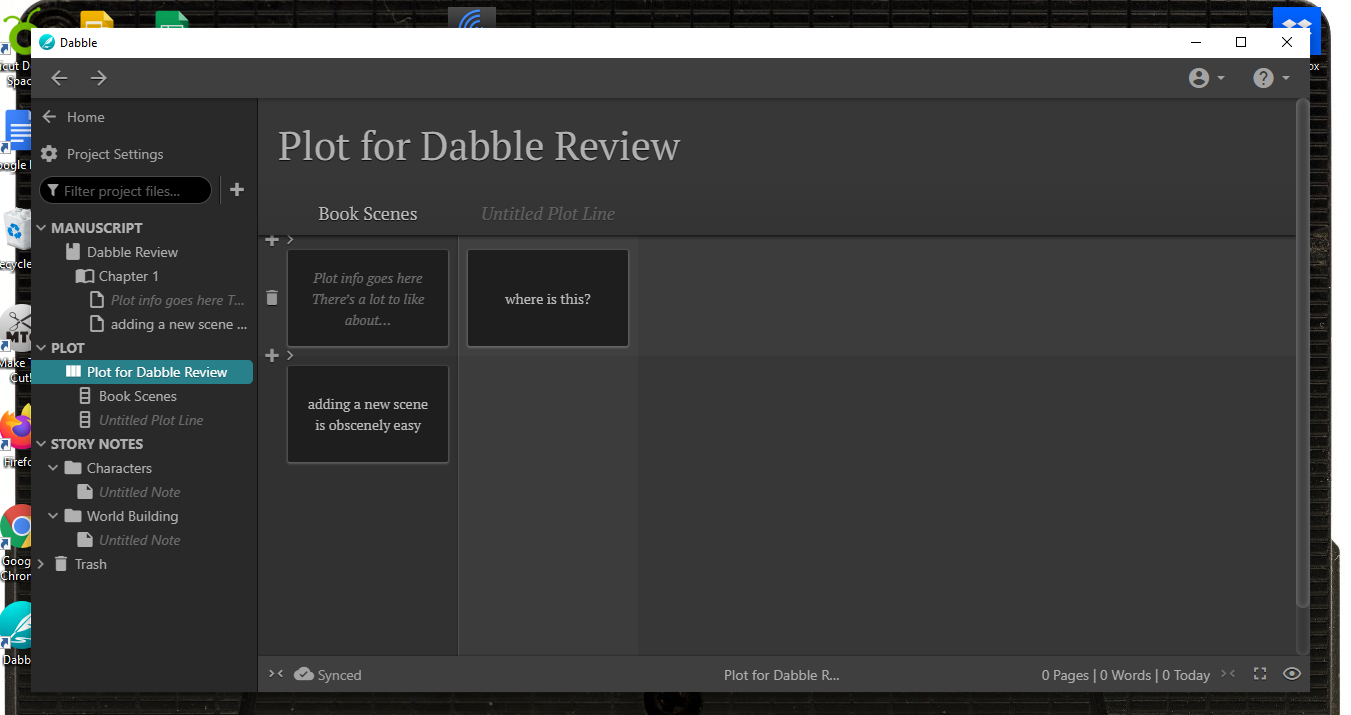This screenshot has width=1351, height=715.
Task: Delete scene using the trash can icon
Action: [272, 298]
